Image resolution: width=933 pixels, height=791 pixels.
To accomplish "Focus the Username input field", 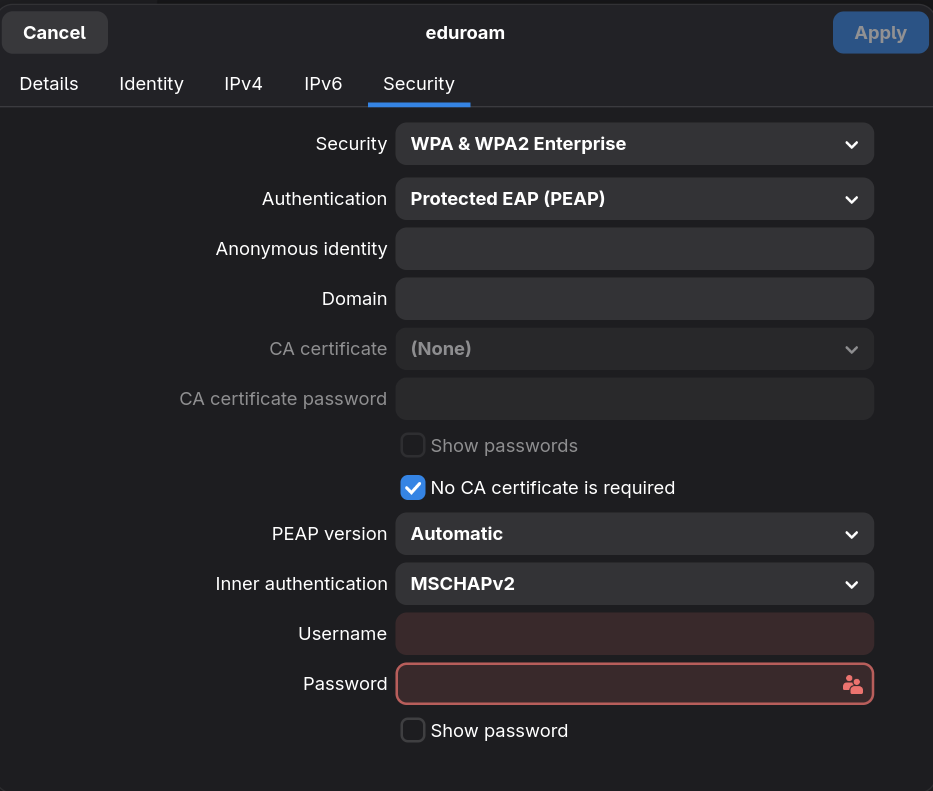I will coord(634,634).
